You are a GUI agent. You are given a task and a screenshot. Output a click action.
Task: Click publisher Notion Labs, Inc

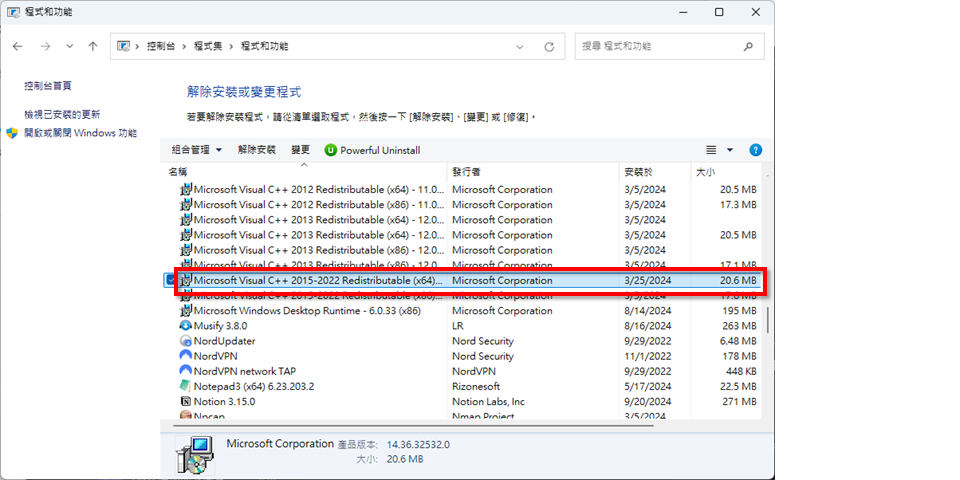pos(488,402)
